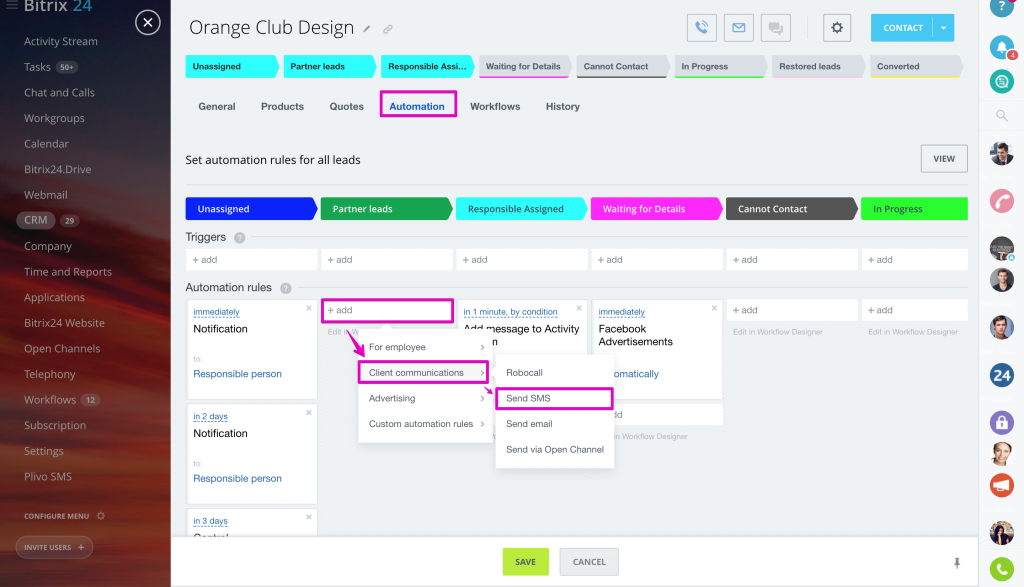Go to Activity Stream in the left sidebar

(x=61, y=41)
